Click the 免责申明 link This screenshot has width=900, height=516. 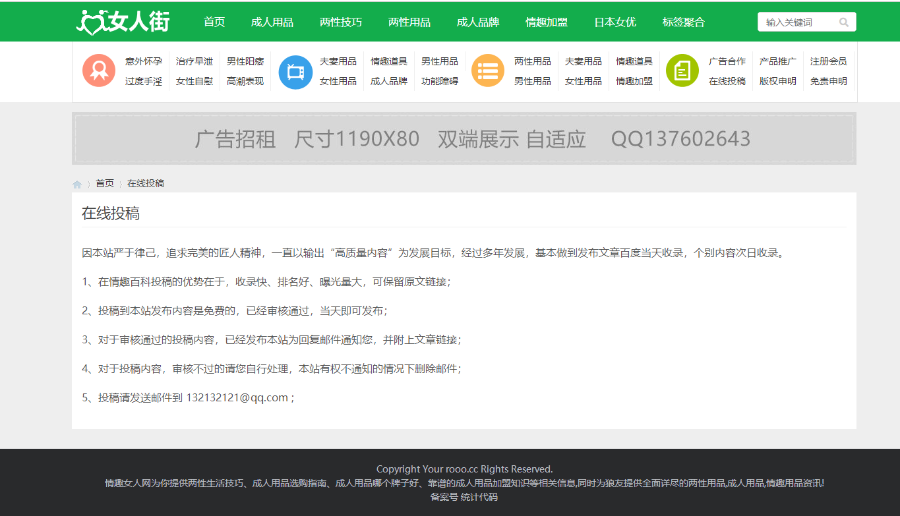828,81
